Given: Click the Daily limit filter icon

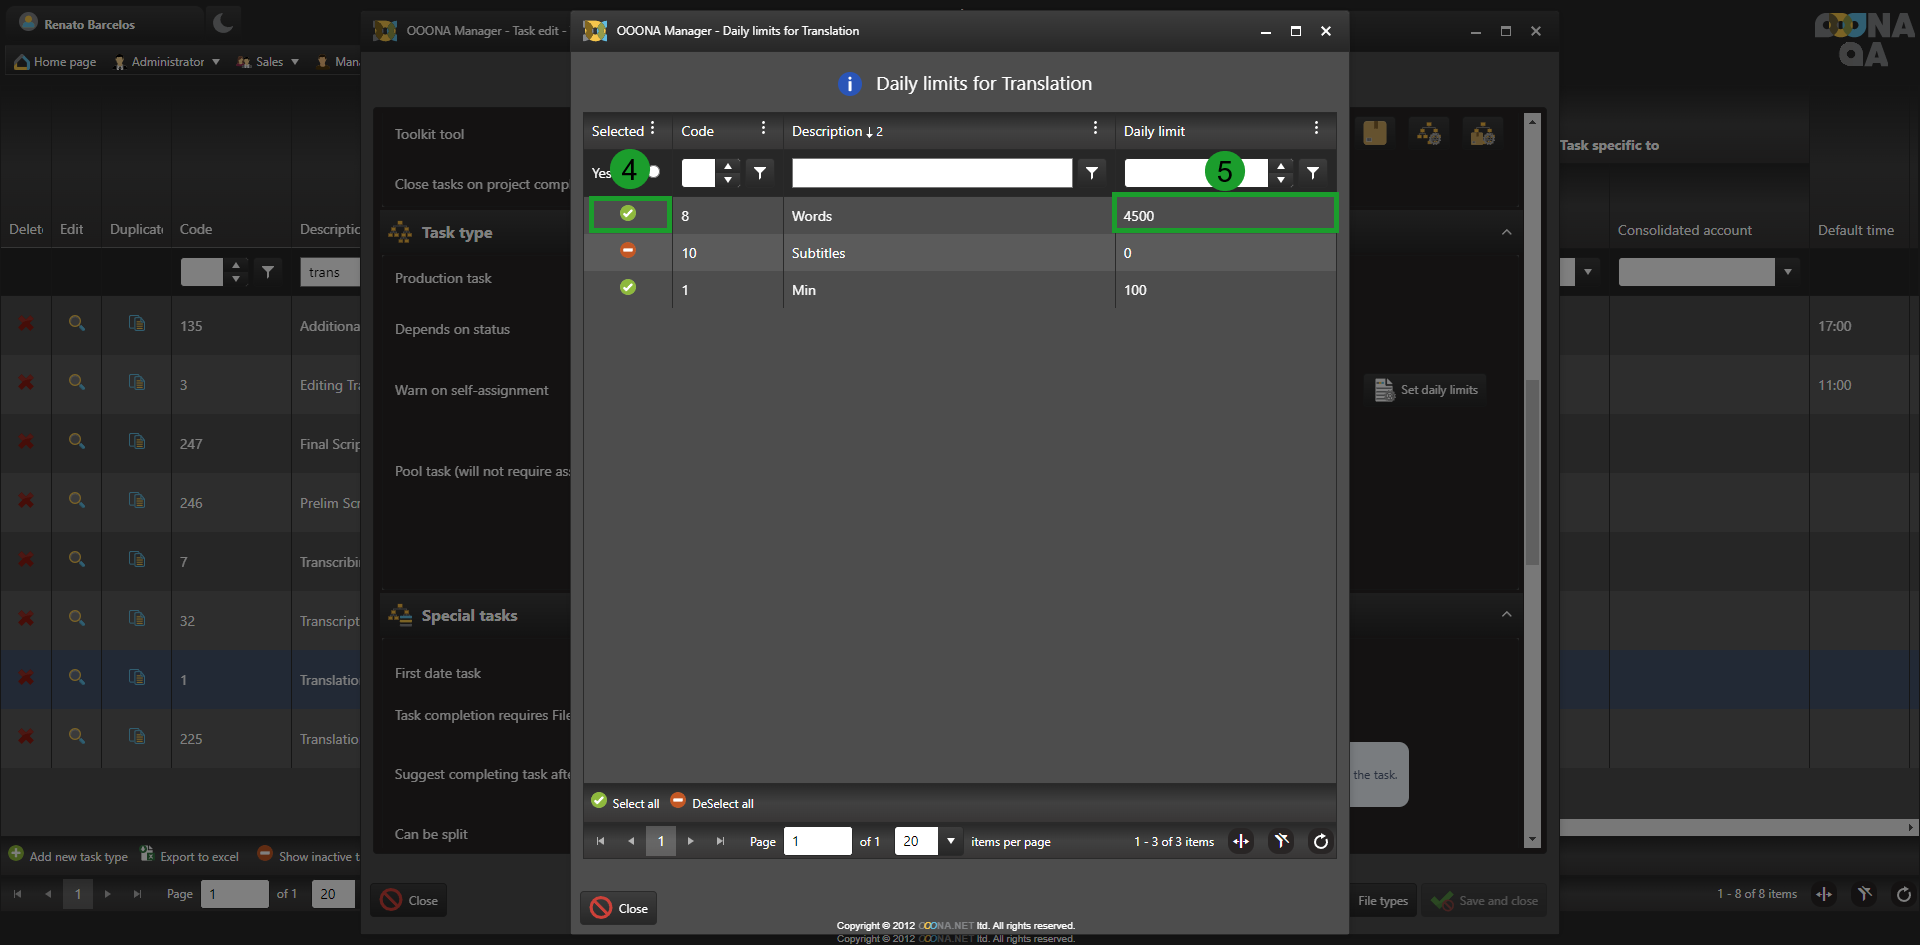Looking at the screenshot, I should [1313, 173].
